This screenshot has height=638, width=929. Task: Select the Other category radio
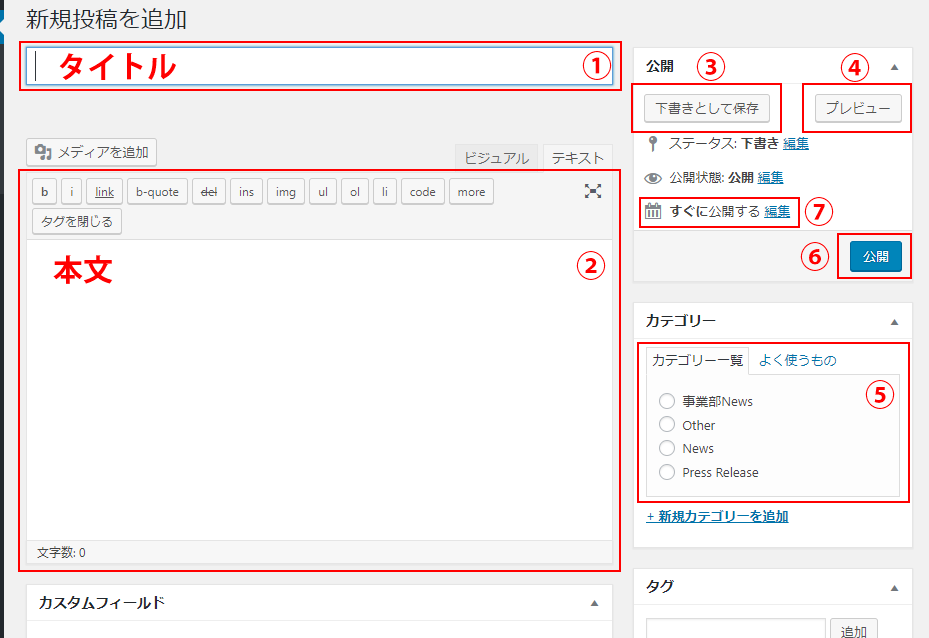click(x=667, y=425)
